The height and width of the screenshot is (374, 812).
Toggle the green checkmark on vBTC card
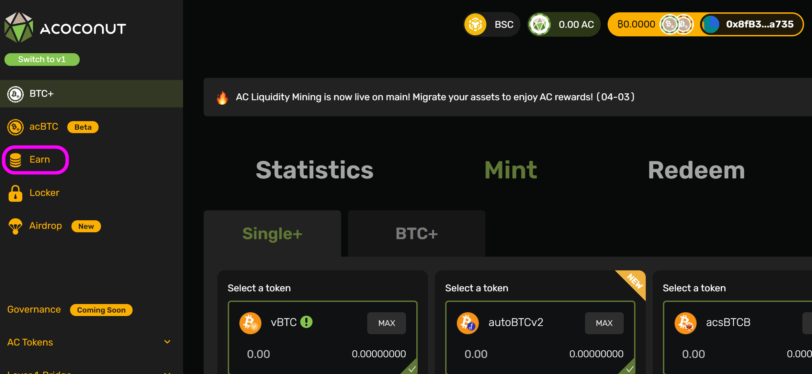click(x=411, y=368)
